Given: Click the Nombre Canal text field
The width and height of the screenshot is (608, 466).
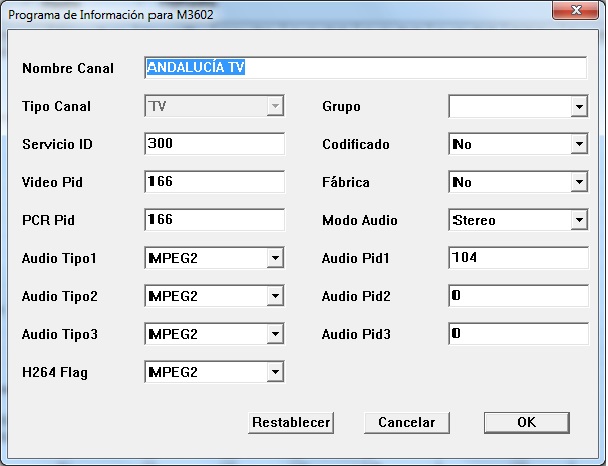Looking at the screenshot, I should coord(365,68).
